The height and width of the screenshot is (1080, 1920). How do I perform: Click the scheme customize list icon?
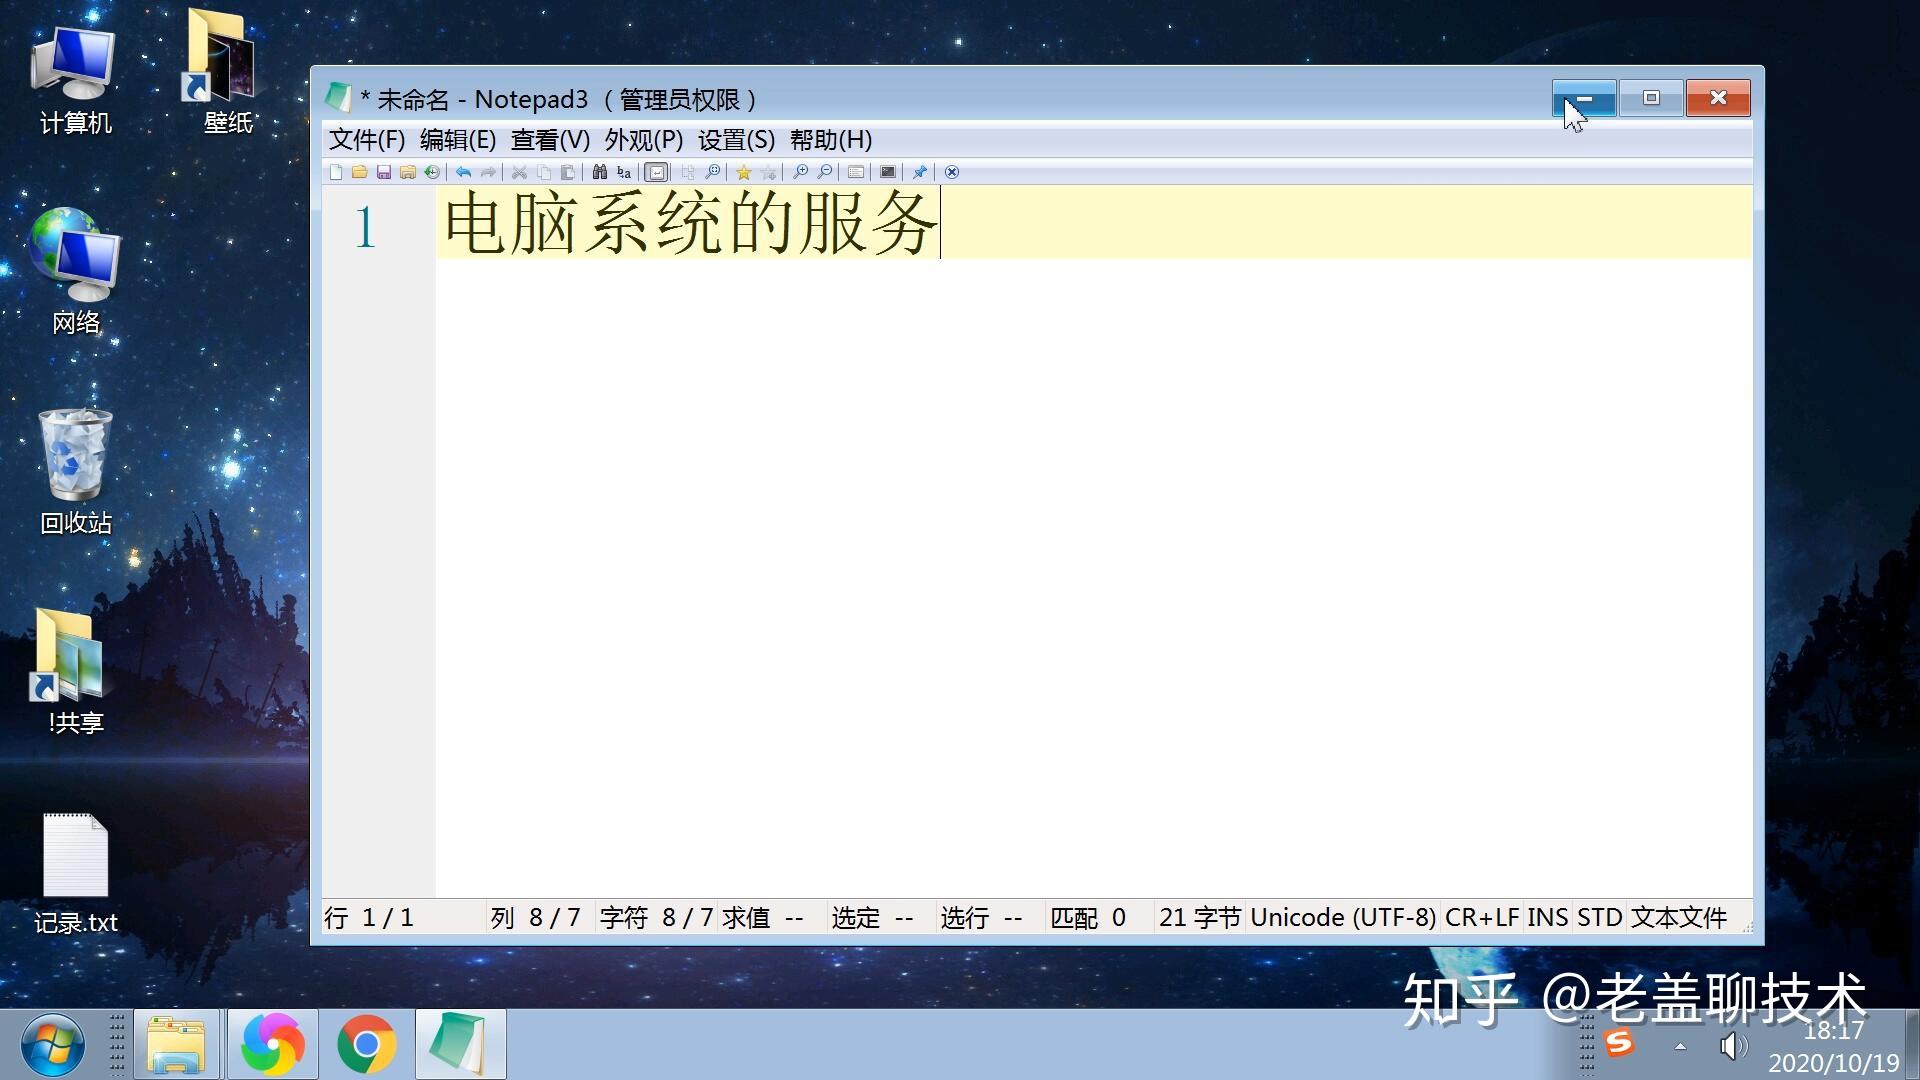tap(856, 172)
